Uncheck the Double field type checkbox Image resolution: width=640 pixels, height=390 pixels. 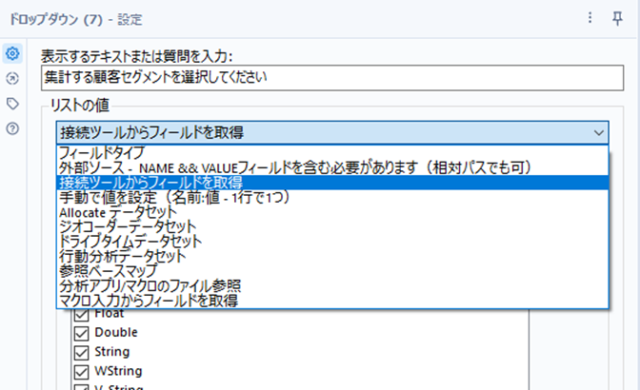[81, 333]
